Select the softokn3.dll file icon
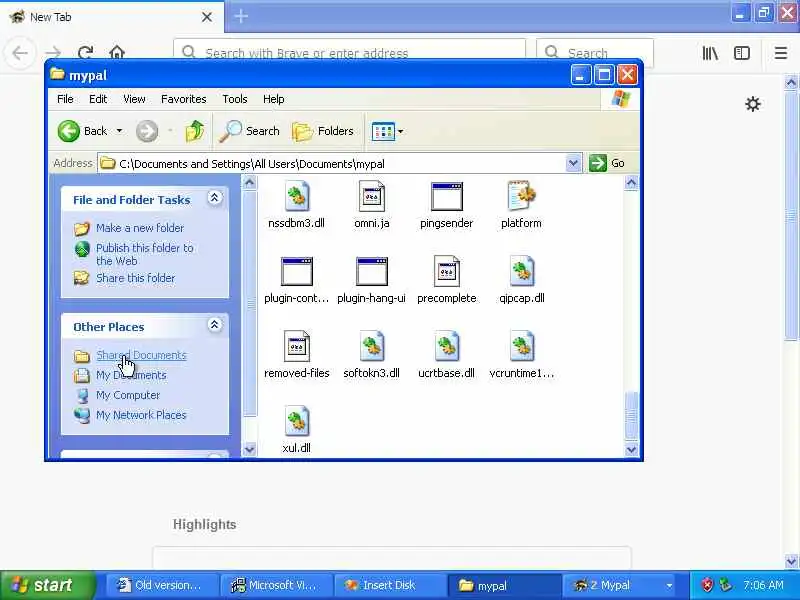800x600 pixels. pyautogui.click(x=371, y=346)
